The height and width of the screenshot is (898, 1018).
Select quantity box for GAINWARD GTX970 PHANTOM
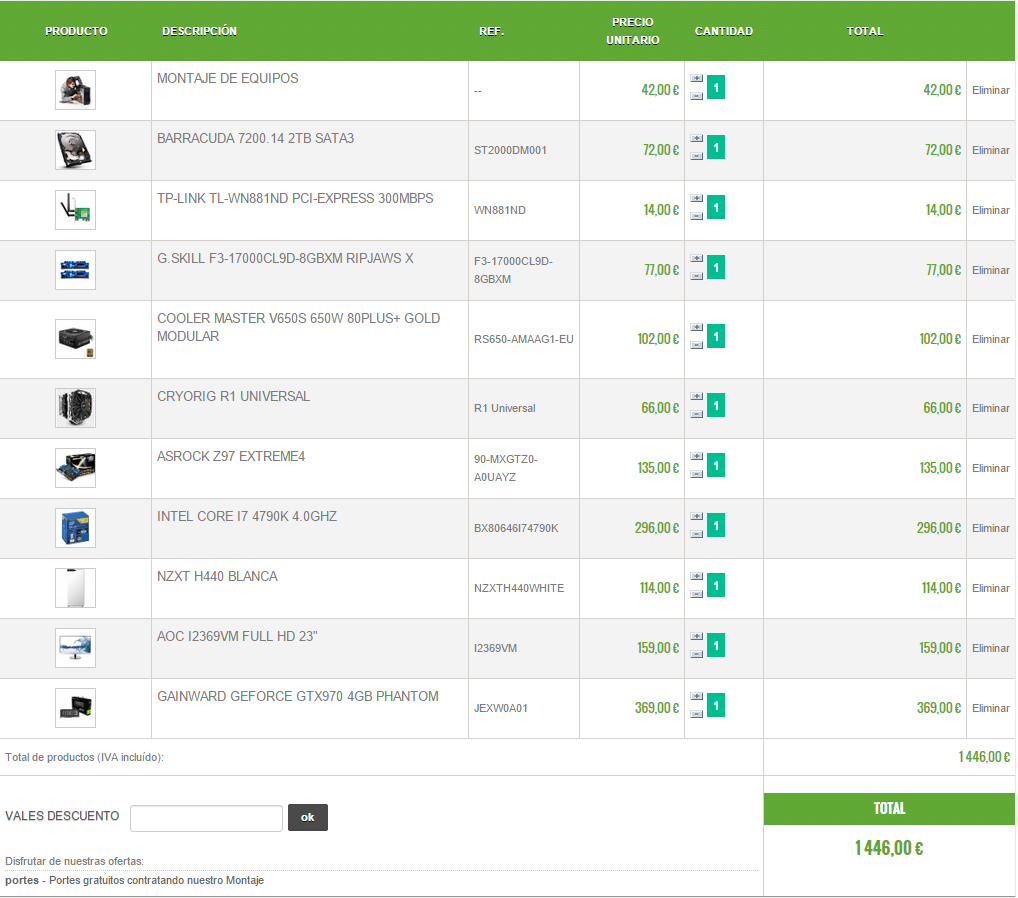coord(715,705)
